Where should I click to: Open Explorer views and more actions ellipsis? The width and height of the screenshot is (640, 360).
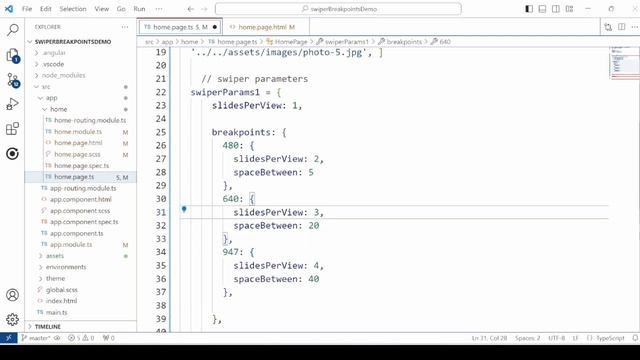coord(125,27)
